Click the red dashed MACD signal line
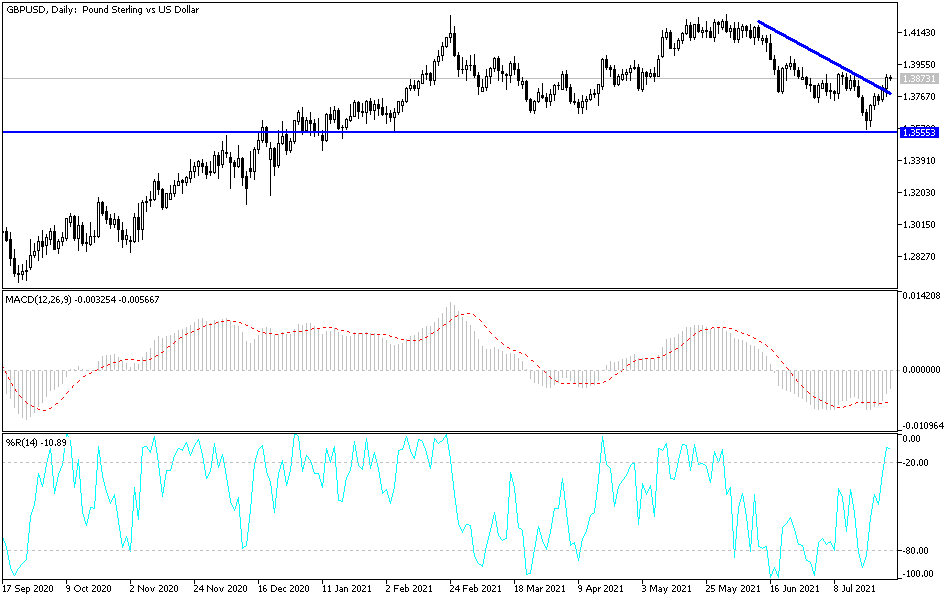Screen dimensions: 950x600 coord(230,322)
